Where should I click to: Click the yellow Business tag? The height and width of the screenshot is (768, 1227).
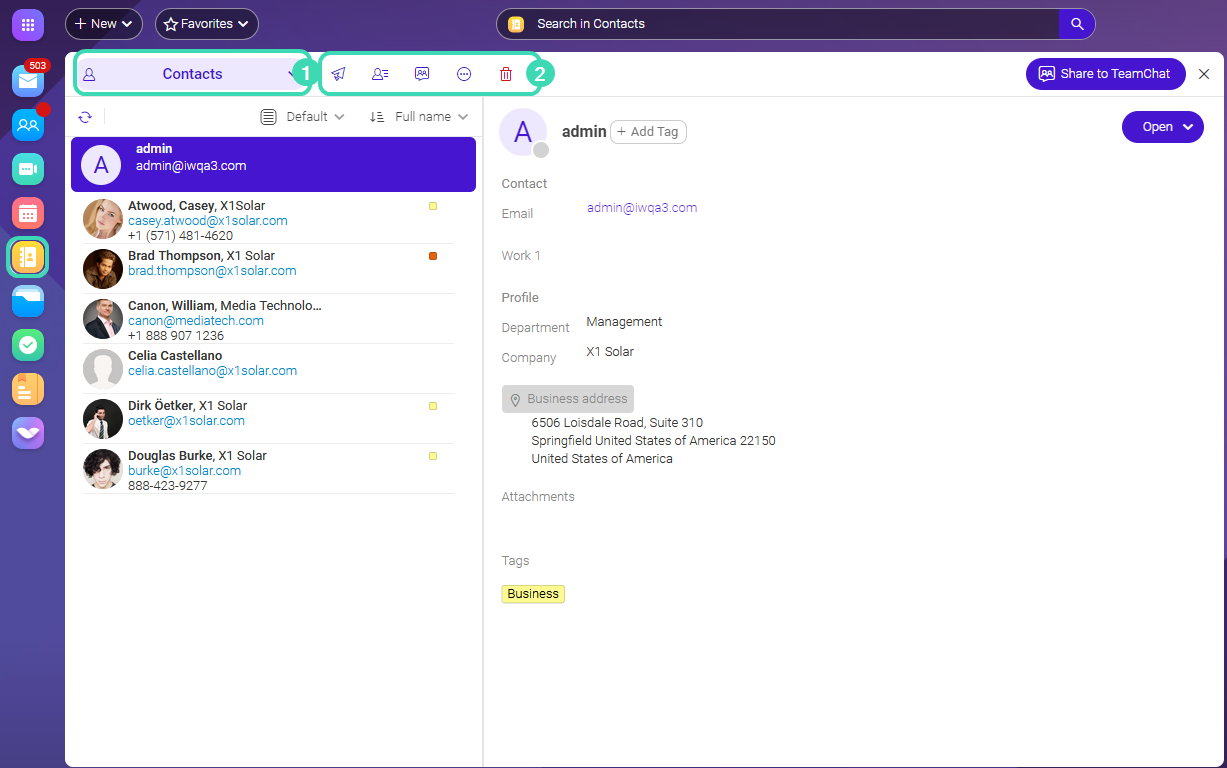tap(533, 594)
